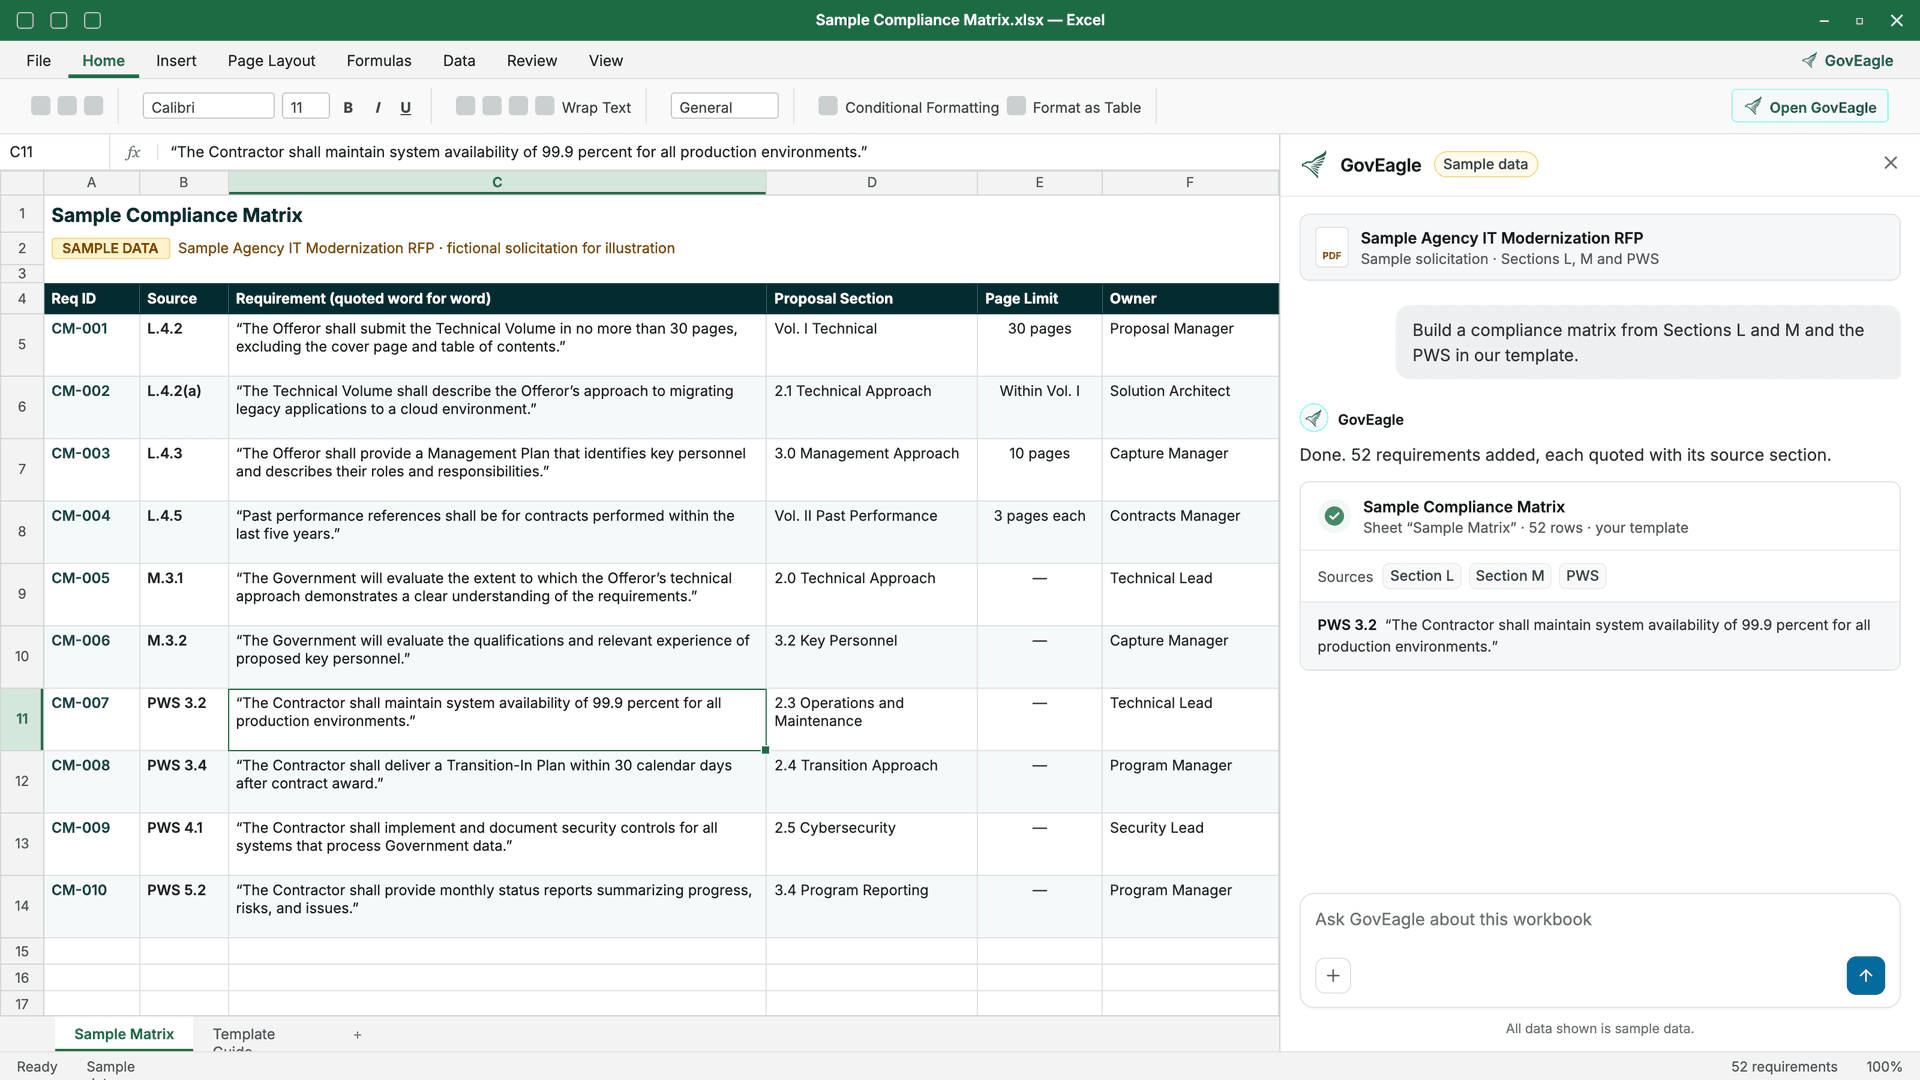Switch to the Formulas tab
The height and width of the screenshot is (1080, 1920).
379,60
